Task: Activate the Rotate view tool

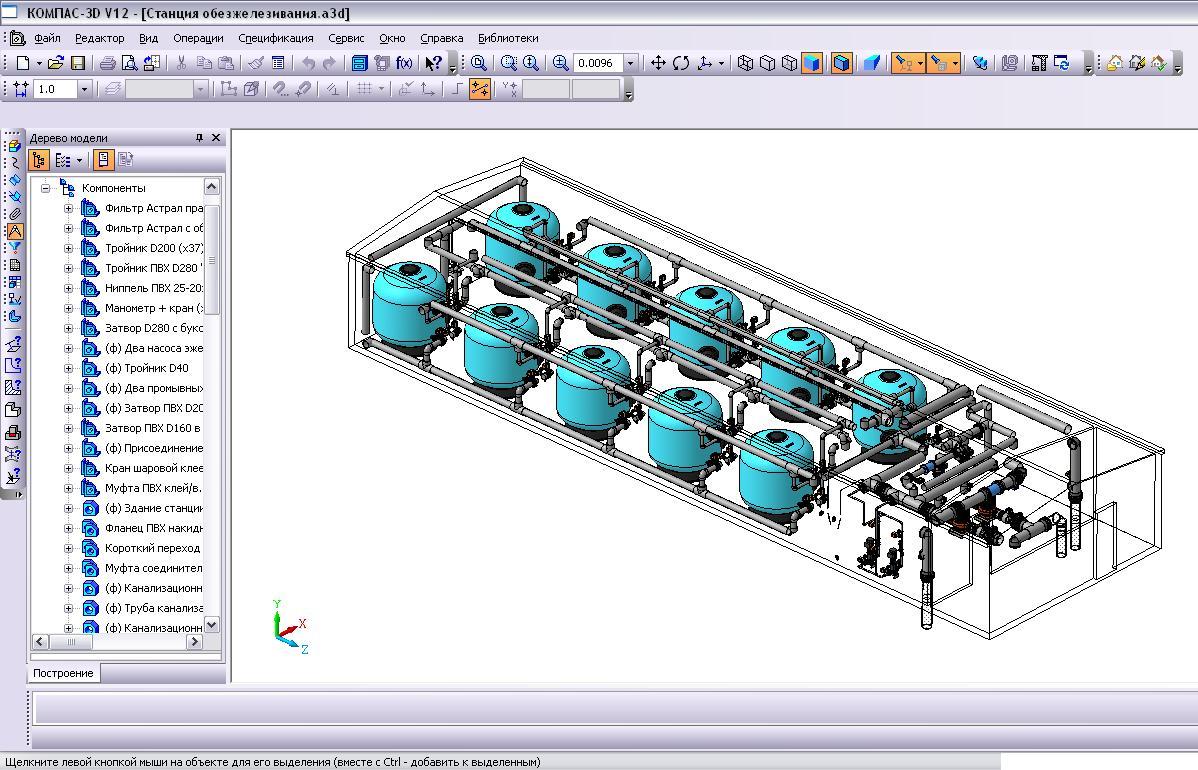Action: tap(681, 63)
